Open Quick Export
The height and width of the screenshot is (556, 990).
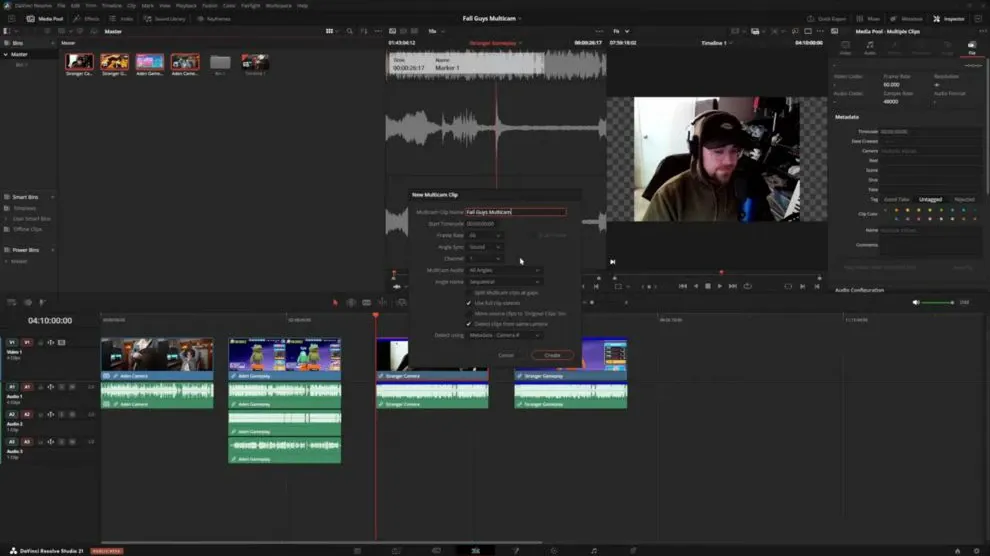826,19
